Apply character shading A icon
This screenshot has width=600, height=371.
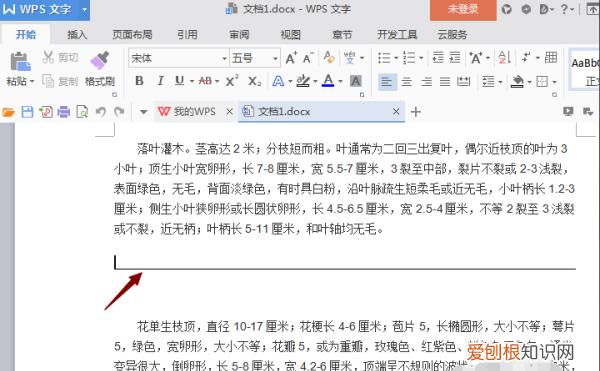356,81
